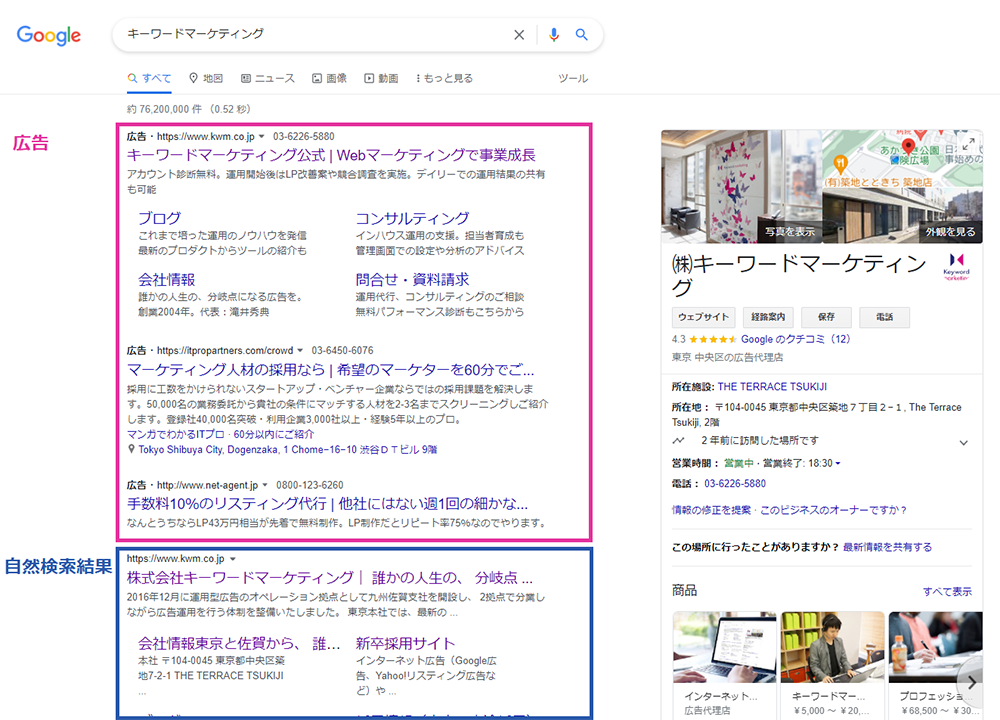The image size is (1000, 720).
Task: Click the 最新情報を共有する link
Action: pyautogui.click(x=887, y=547)
